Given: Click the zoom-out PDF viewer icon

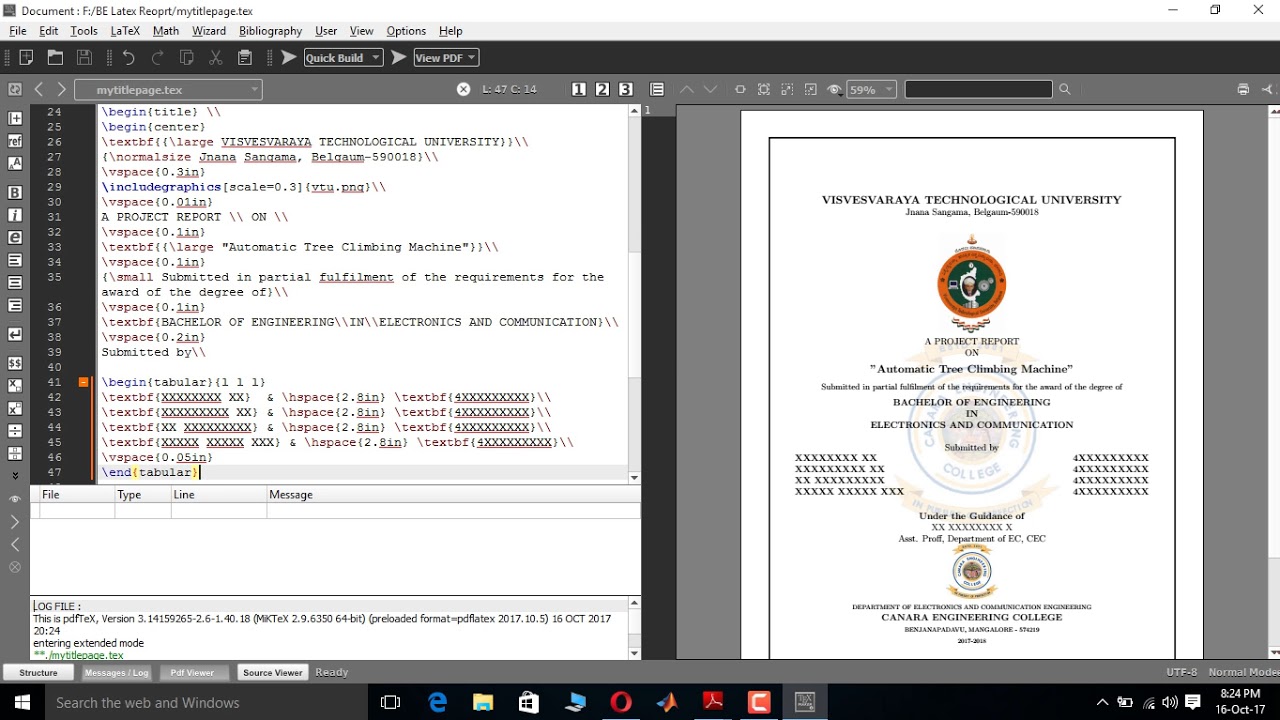Looking at the screenshot, I should click(811, 89).
